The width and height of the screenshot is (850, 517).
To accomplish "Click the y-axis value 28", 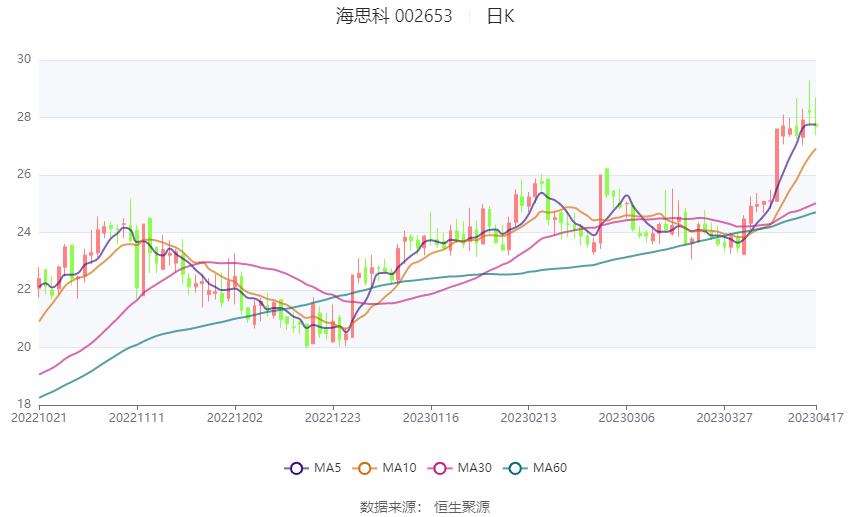I will coord(24,117).
